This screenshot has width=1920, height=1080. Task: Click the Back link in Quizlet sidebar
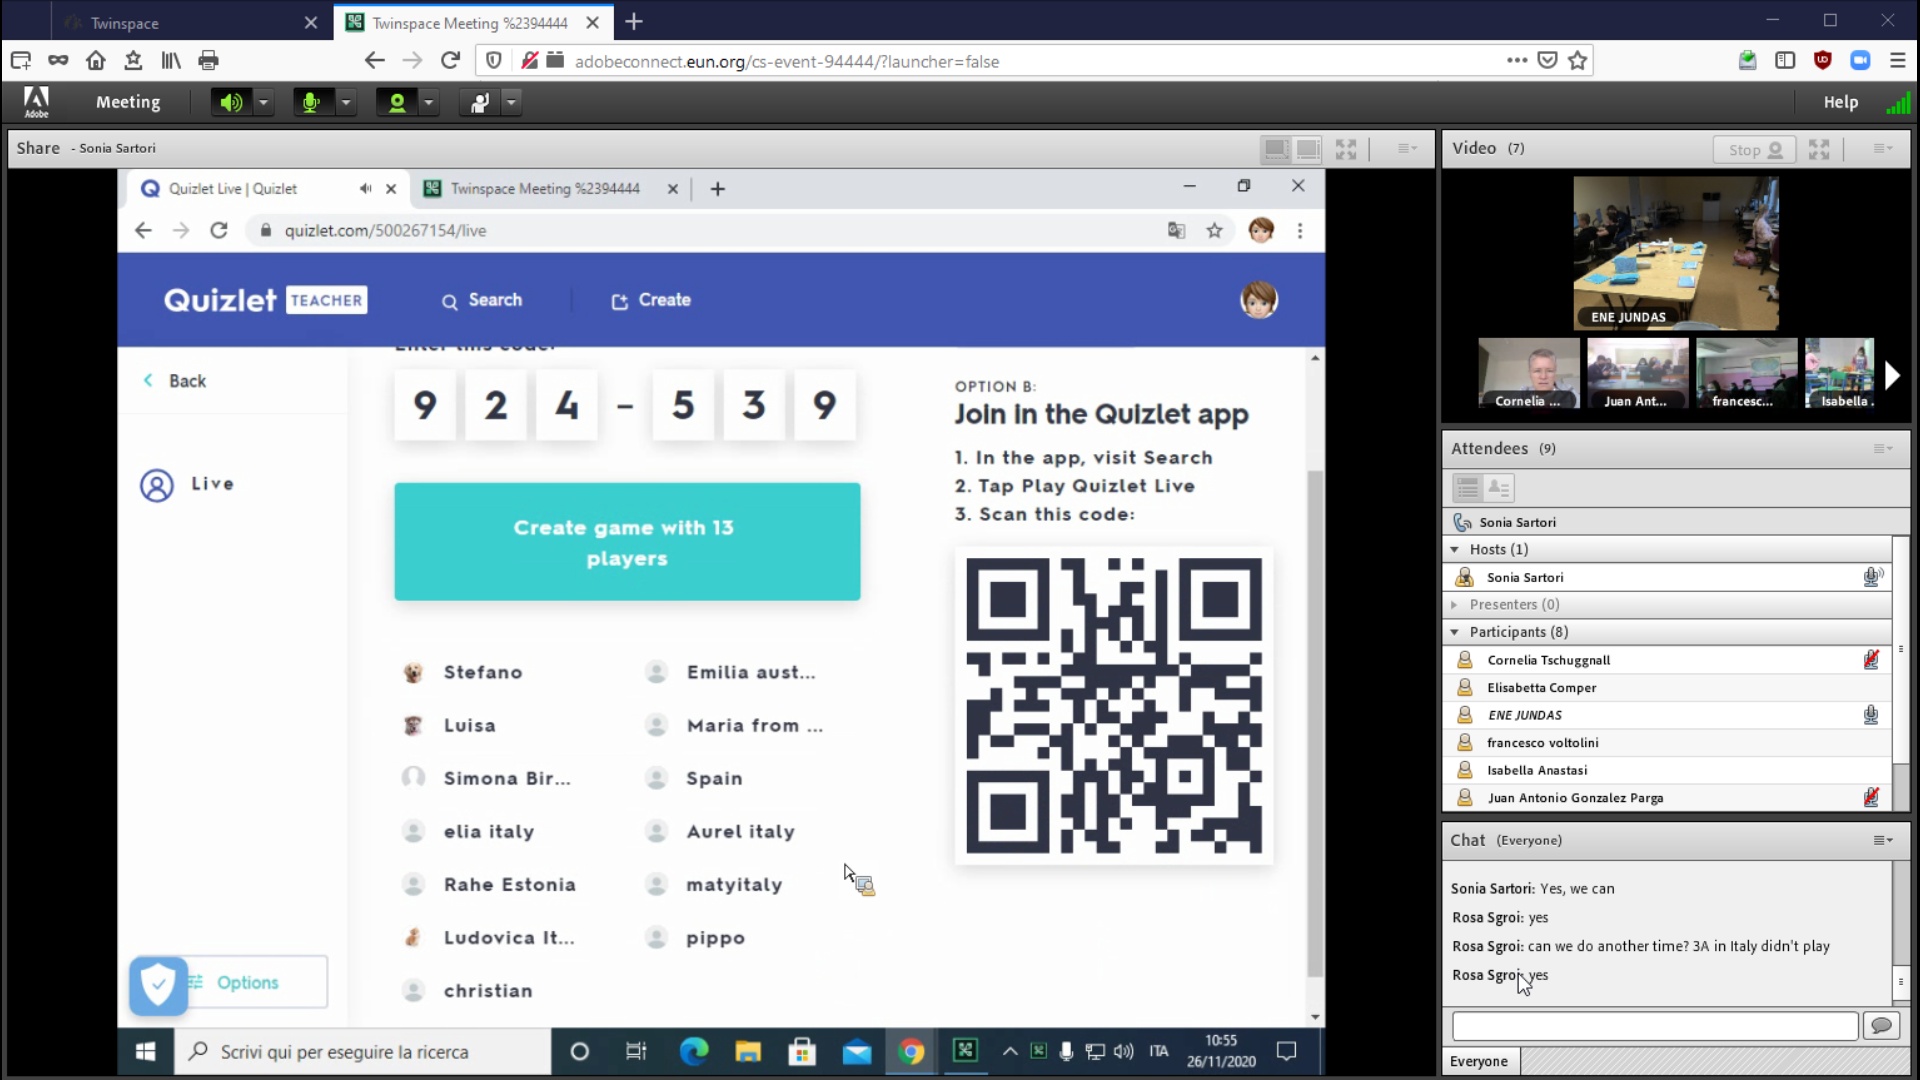coord(175,381)
